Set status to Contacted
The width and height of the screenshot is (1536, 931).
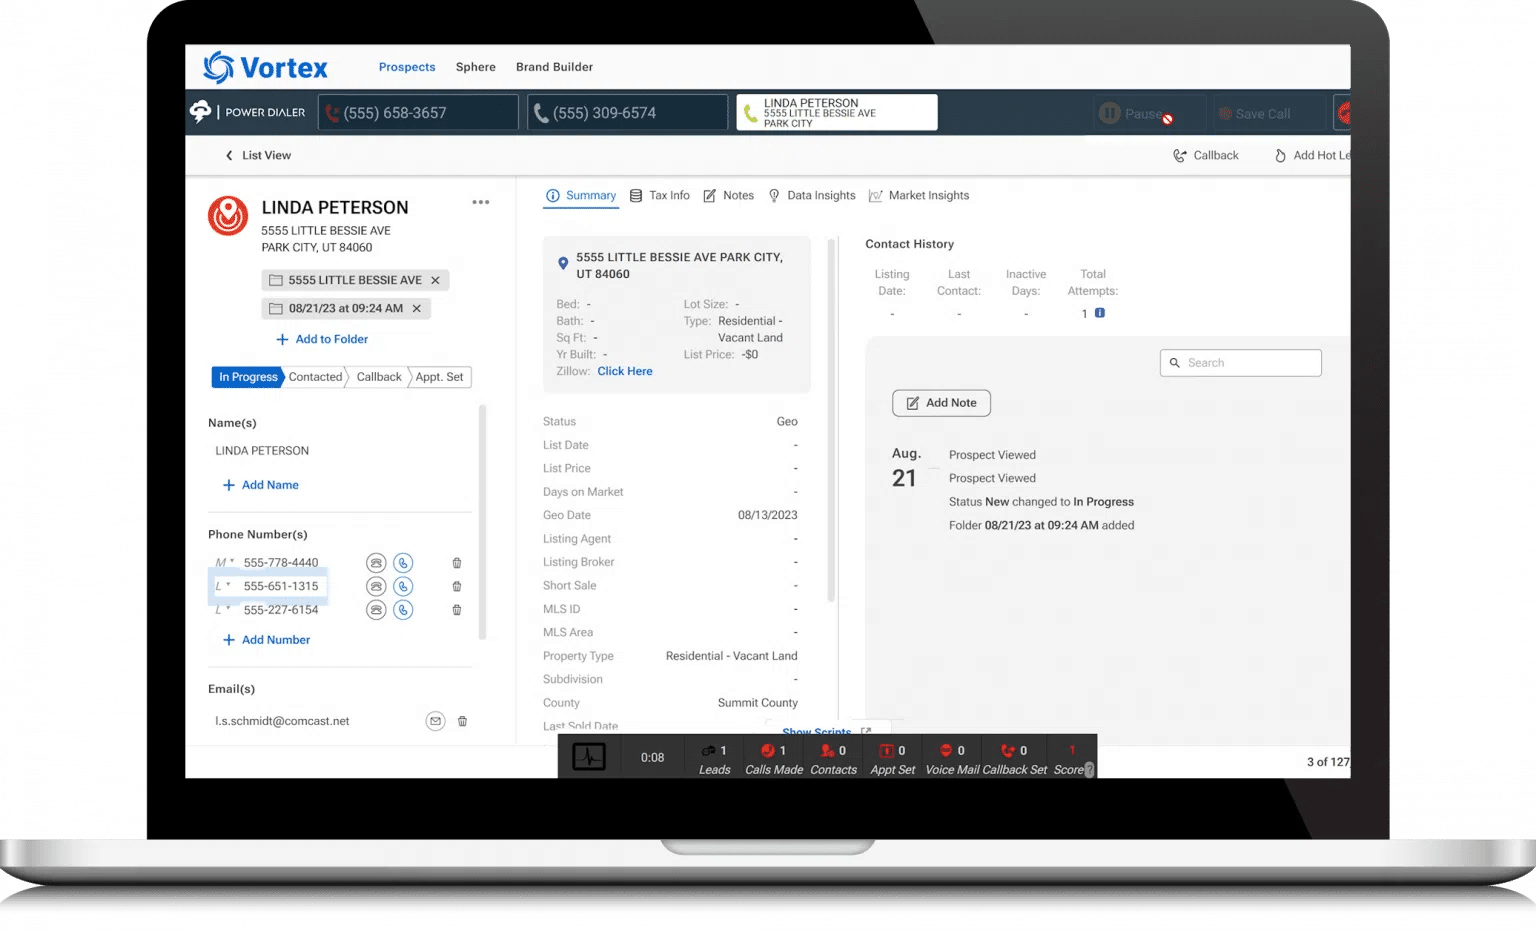tap(315, 377)
